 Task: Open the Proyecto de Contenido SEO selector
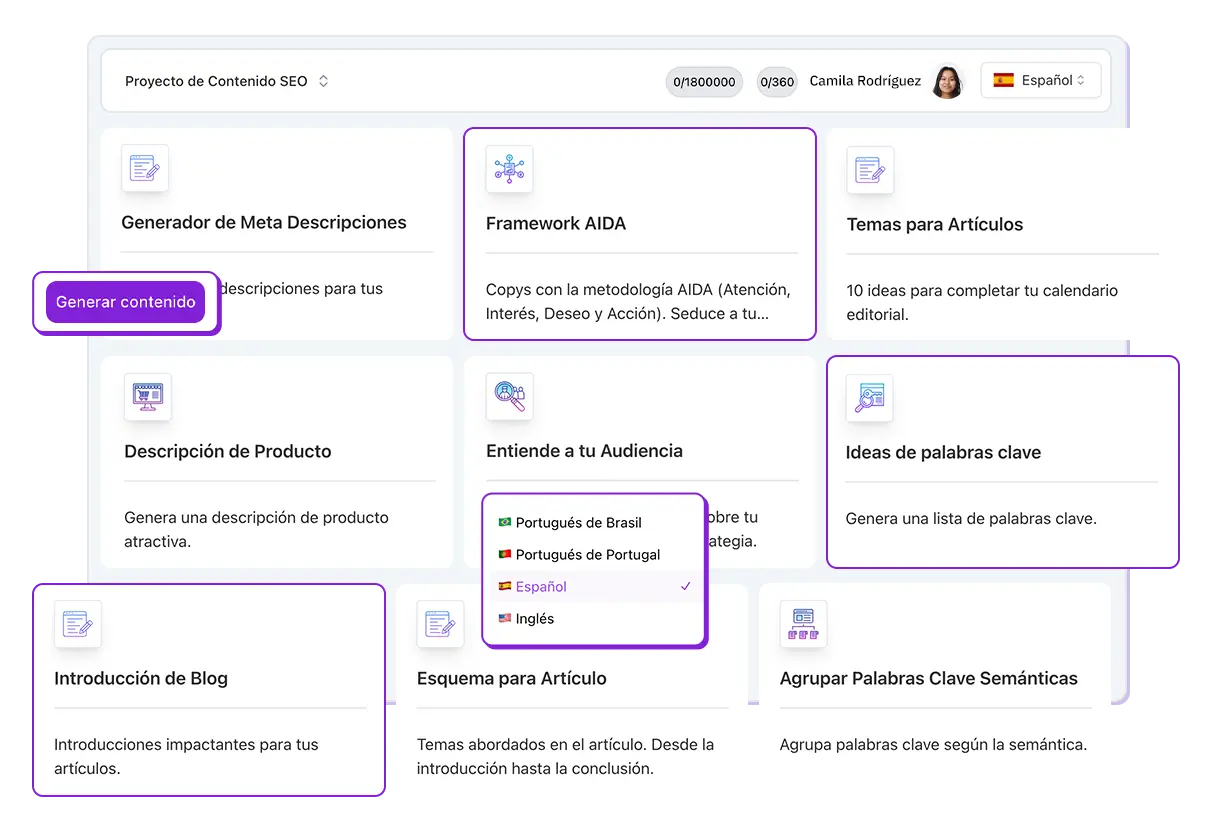[227, 81]
